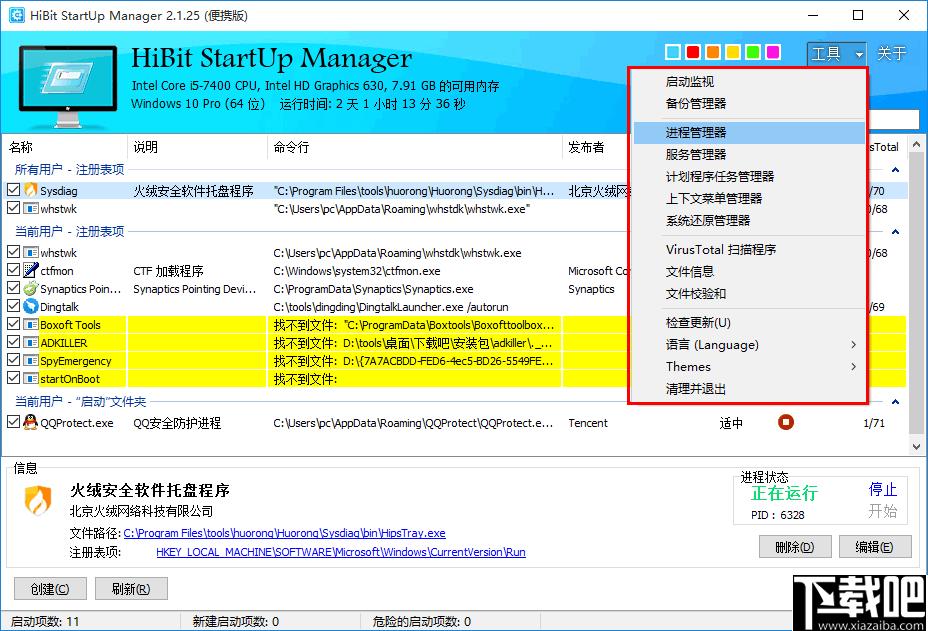Screen dimensions: 928x631
Task: Pick the green theme color swatch
Action: tap(753, 52)
